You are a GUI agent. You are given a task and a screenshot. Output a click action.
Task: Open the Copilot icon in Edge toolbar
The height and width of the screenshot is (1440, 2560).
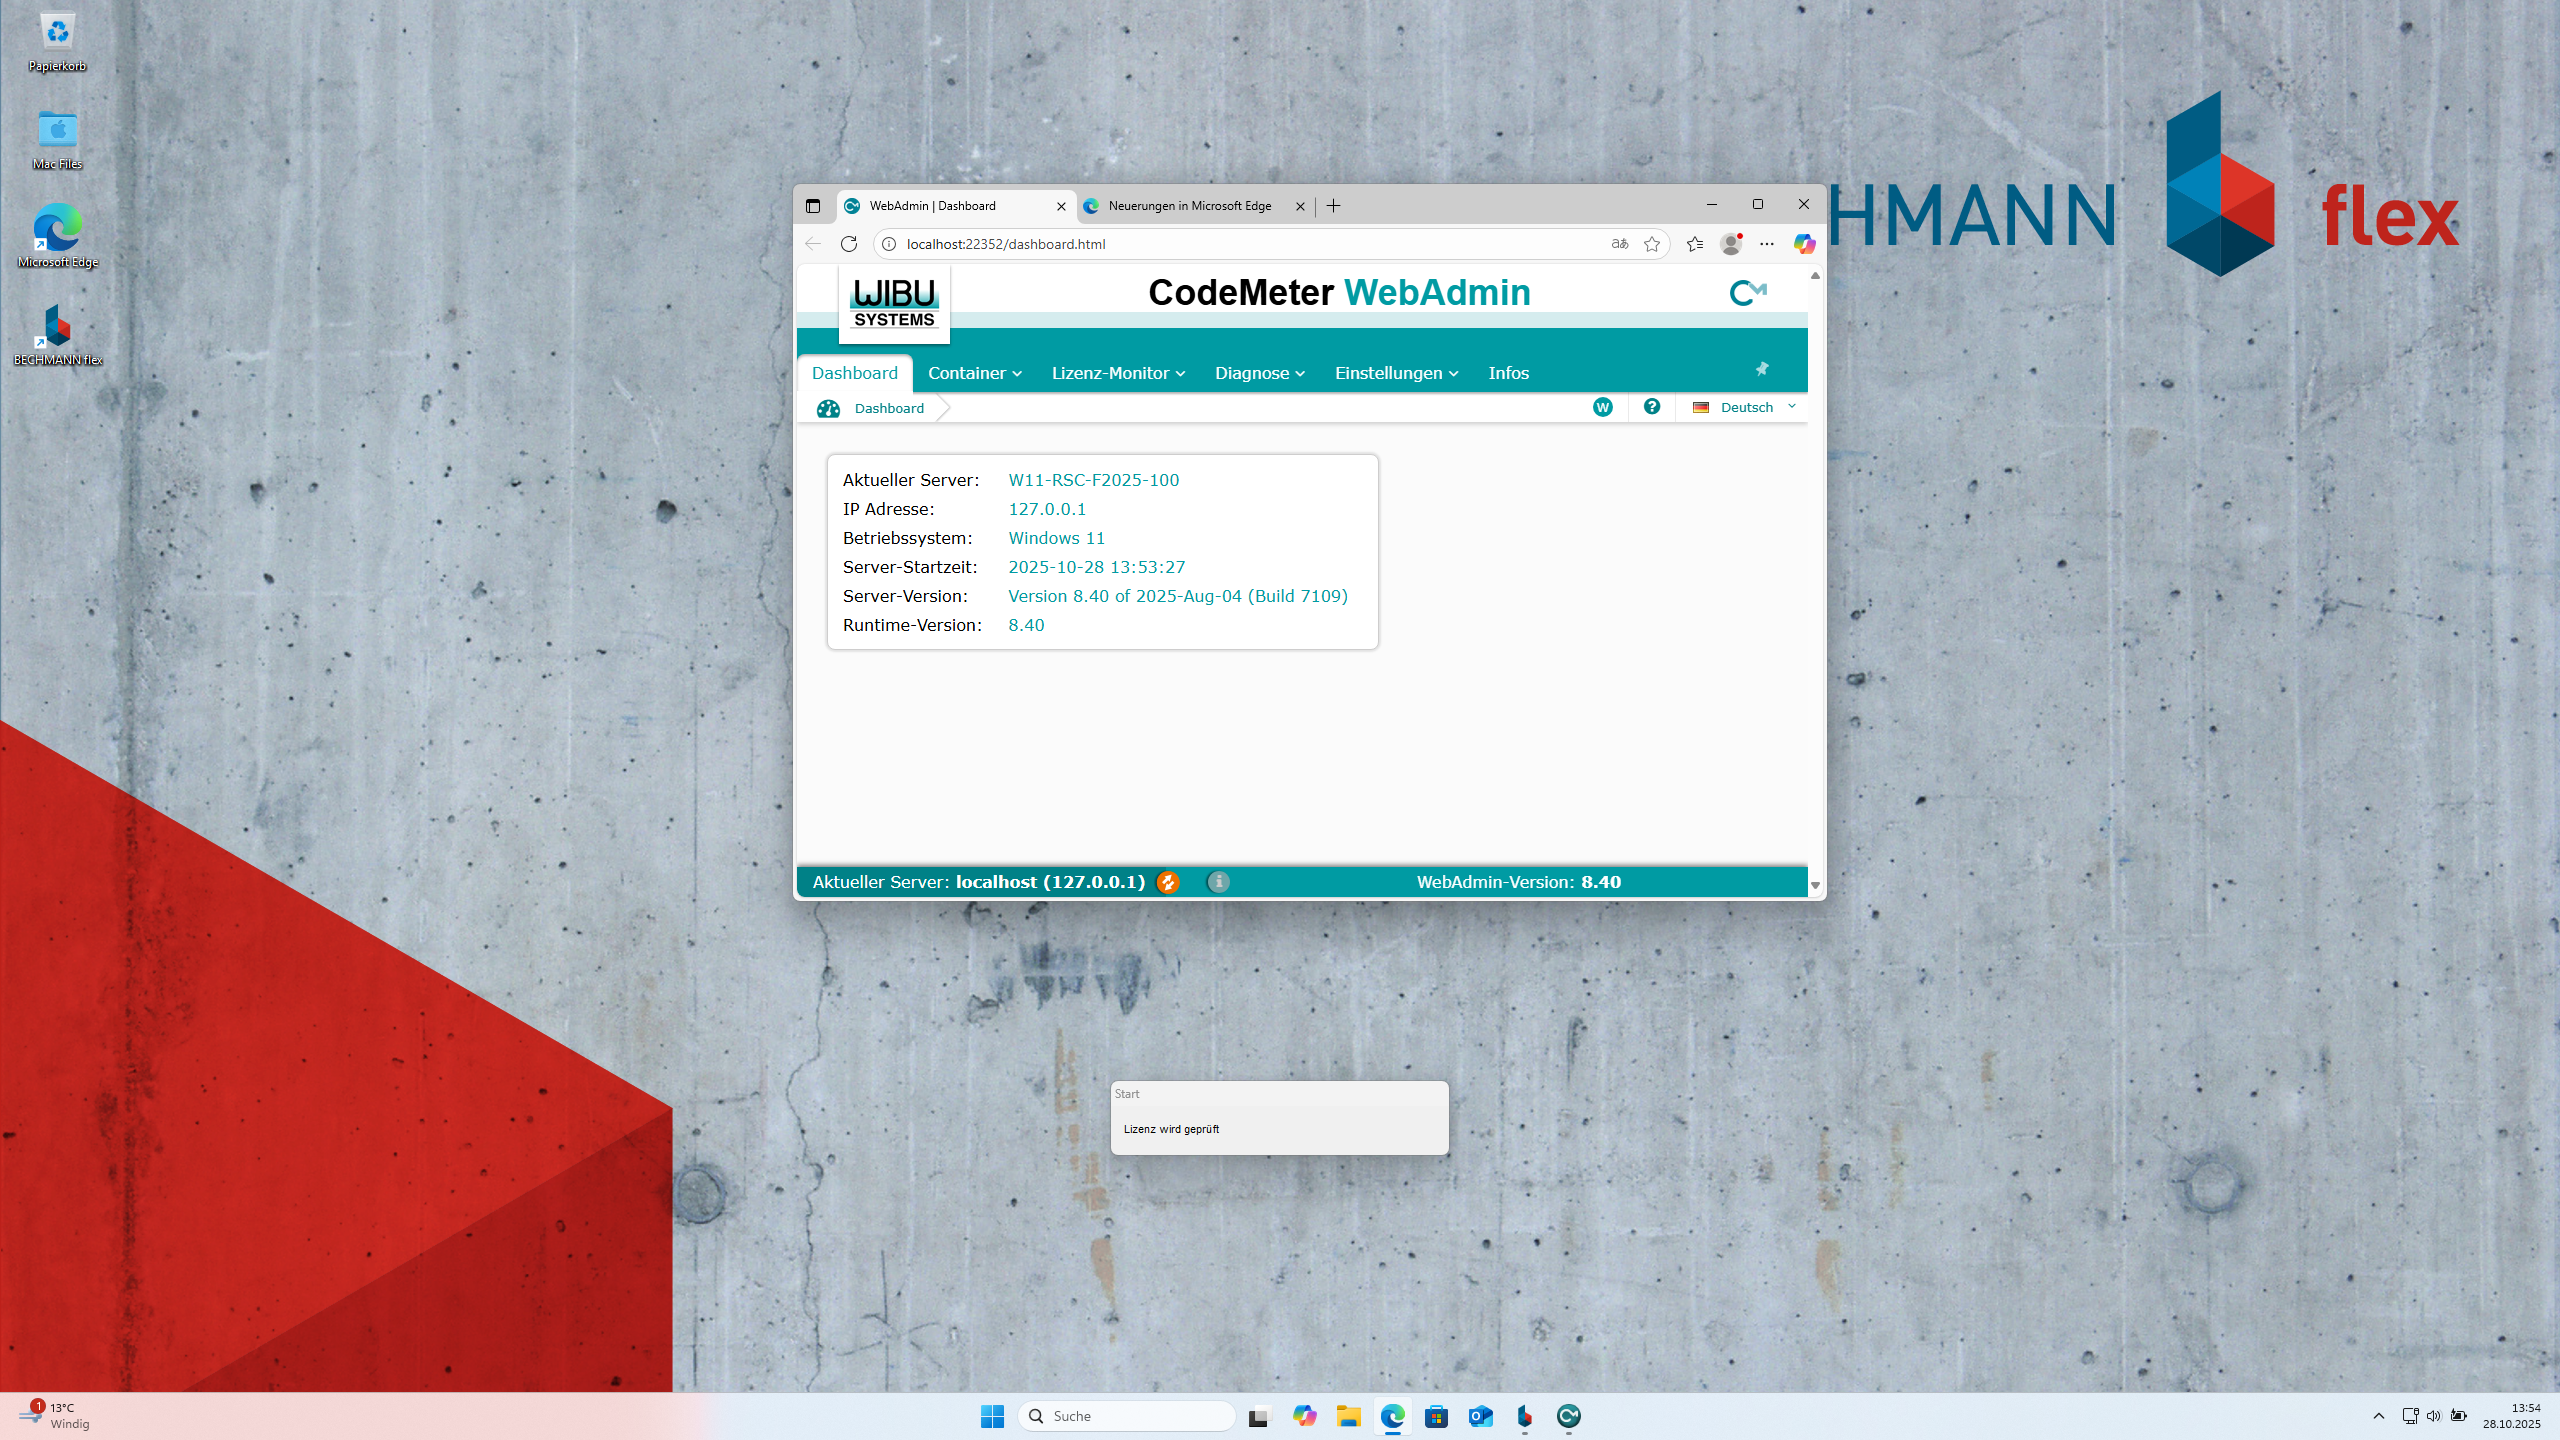tap(1804, 244)
